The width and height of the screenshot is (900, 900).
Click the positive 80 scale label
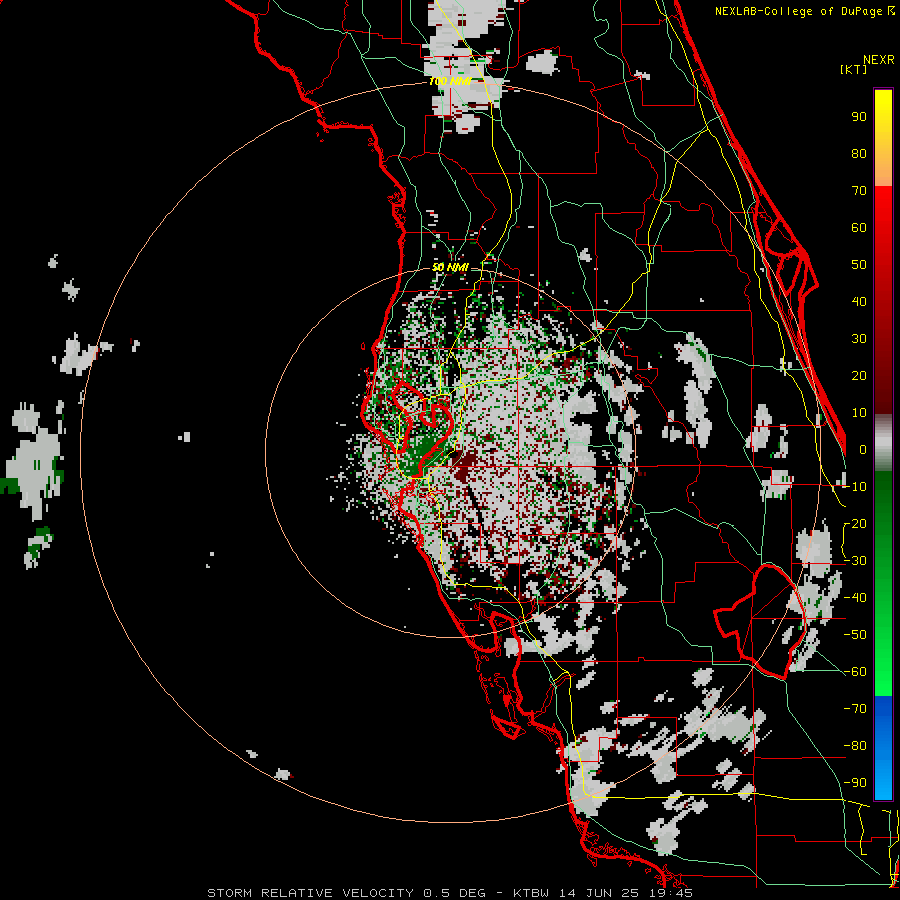(859, 153)
